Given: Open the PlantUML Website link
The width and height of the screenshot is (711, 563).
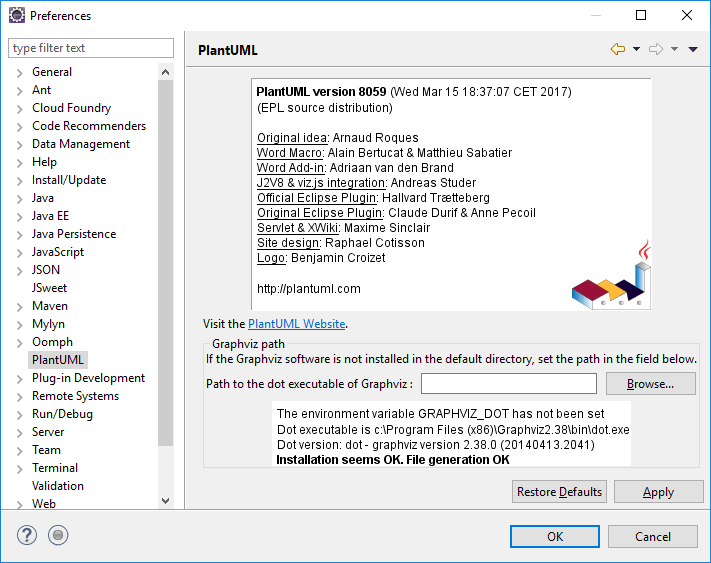Looking at the screenshot, I should pyautogui.click(x=297, y=324).
